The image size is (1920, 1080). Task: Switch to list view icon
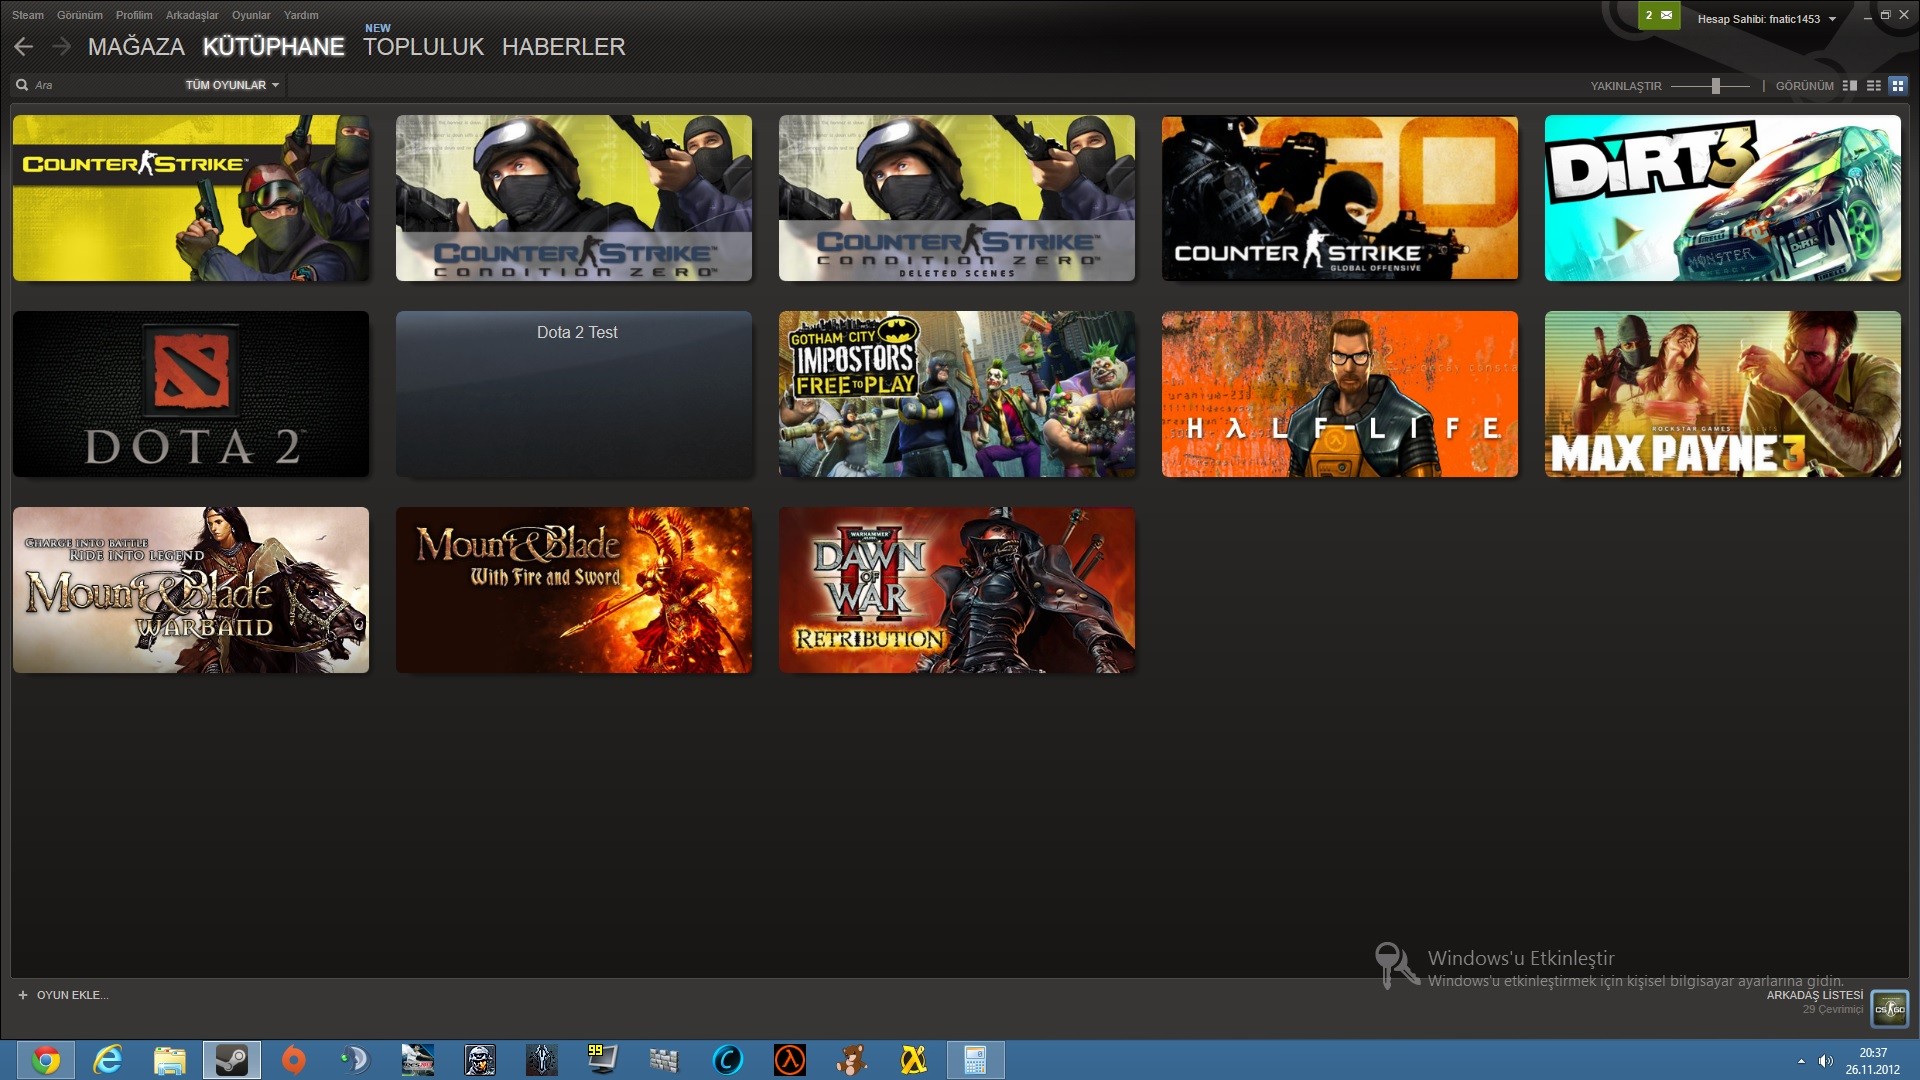[x=1874, y=86]
